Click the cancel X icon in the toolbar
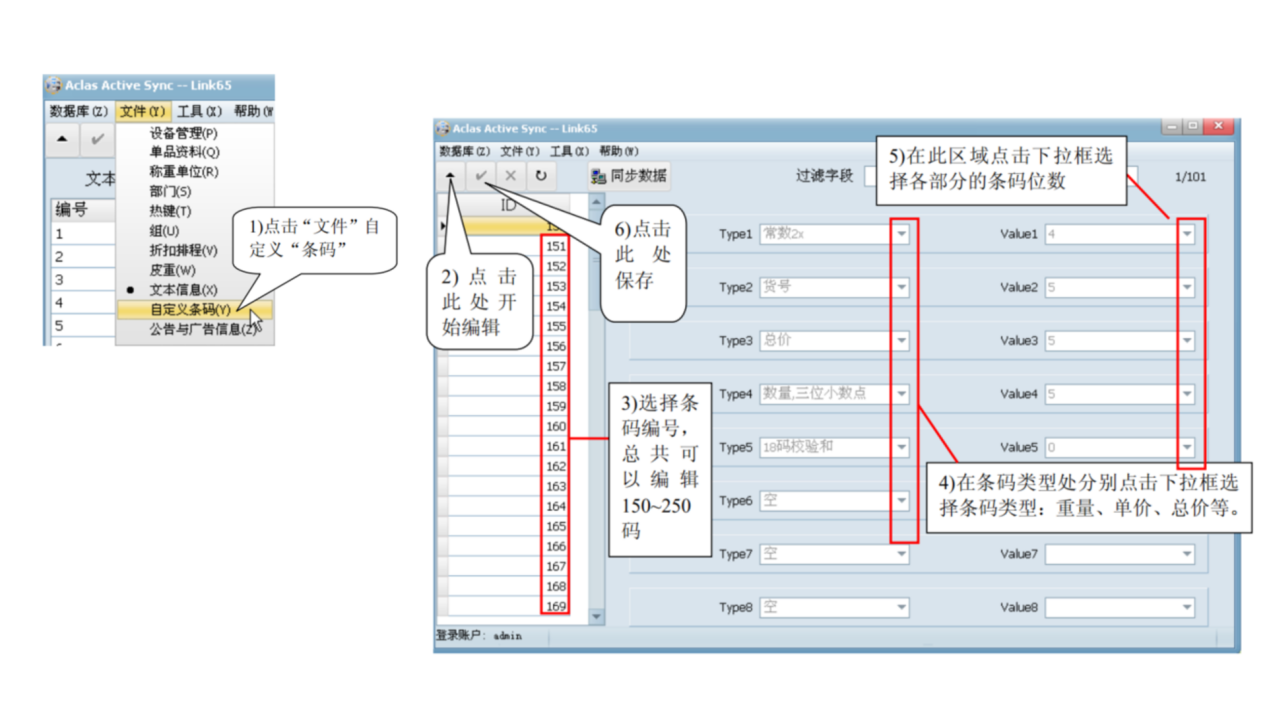The height and width of the screenshot is (713, 1267). click(x=511, y=175)
